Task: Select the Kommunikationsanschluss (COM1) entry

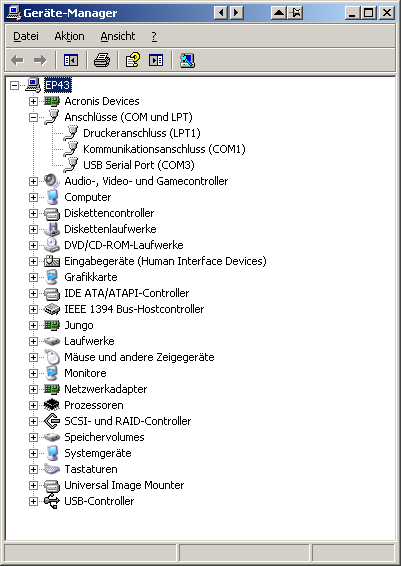Action: [x=164, y=149]
